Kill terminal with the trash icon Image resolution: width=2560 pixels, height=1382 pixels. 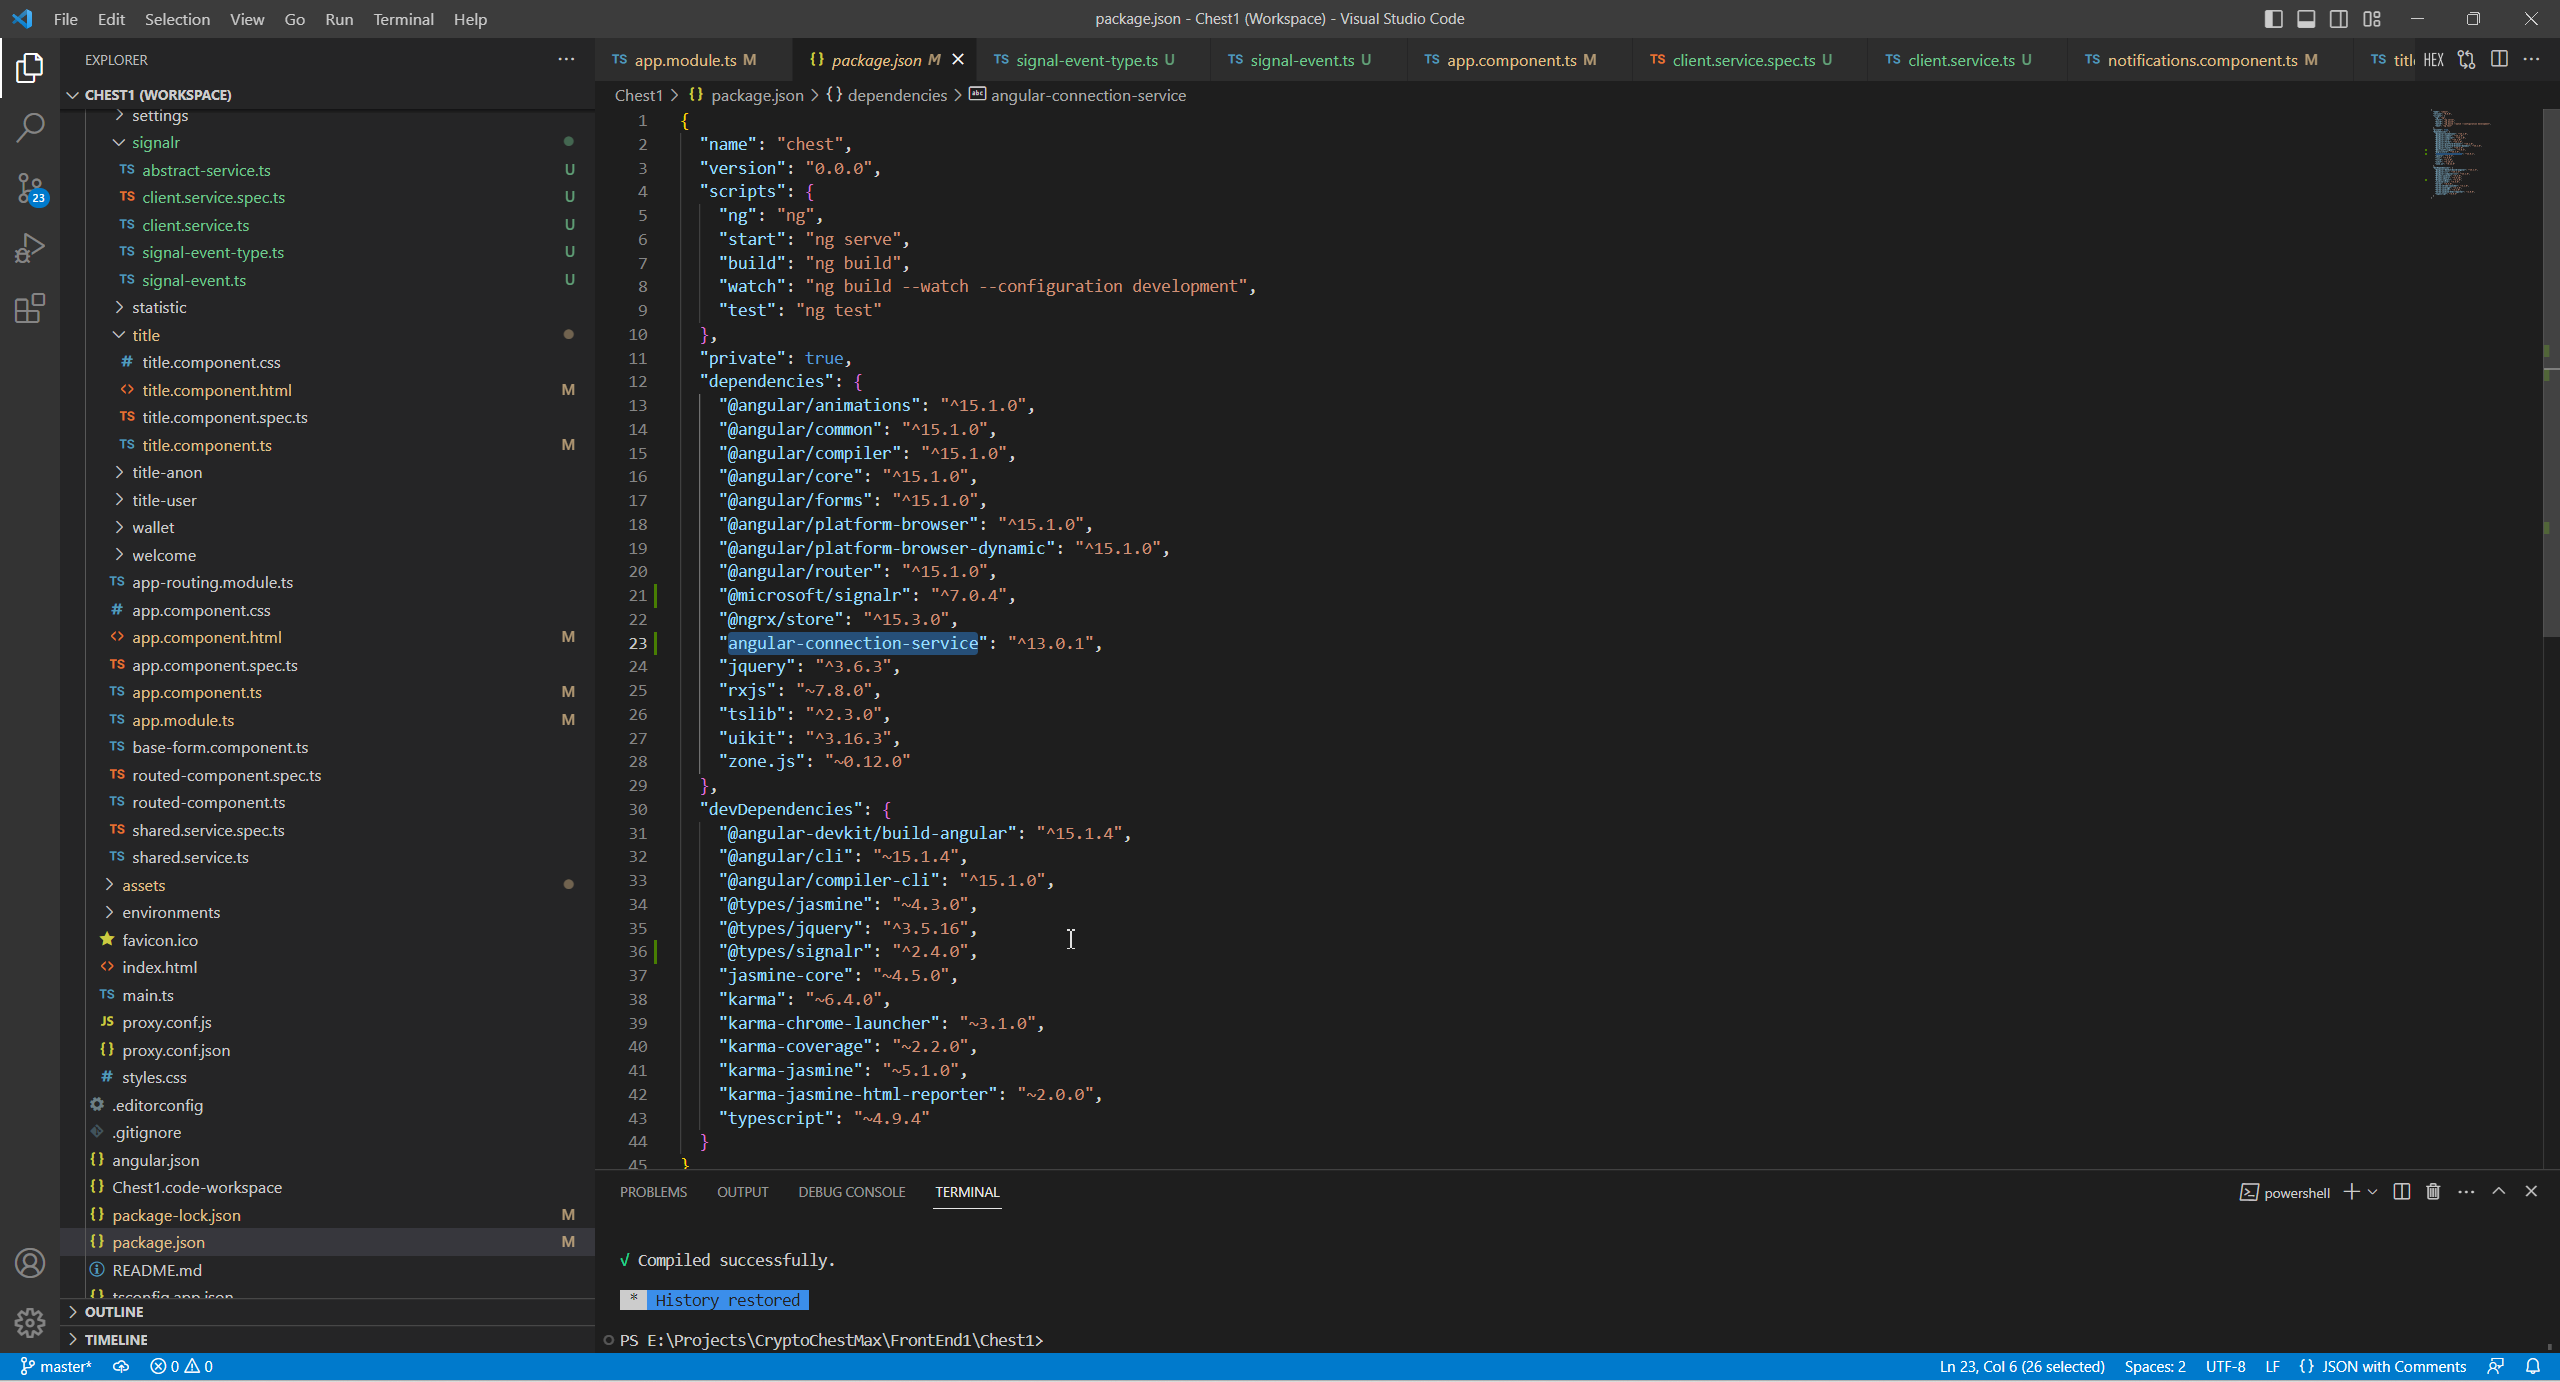(2433, 1192)
